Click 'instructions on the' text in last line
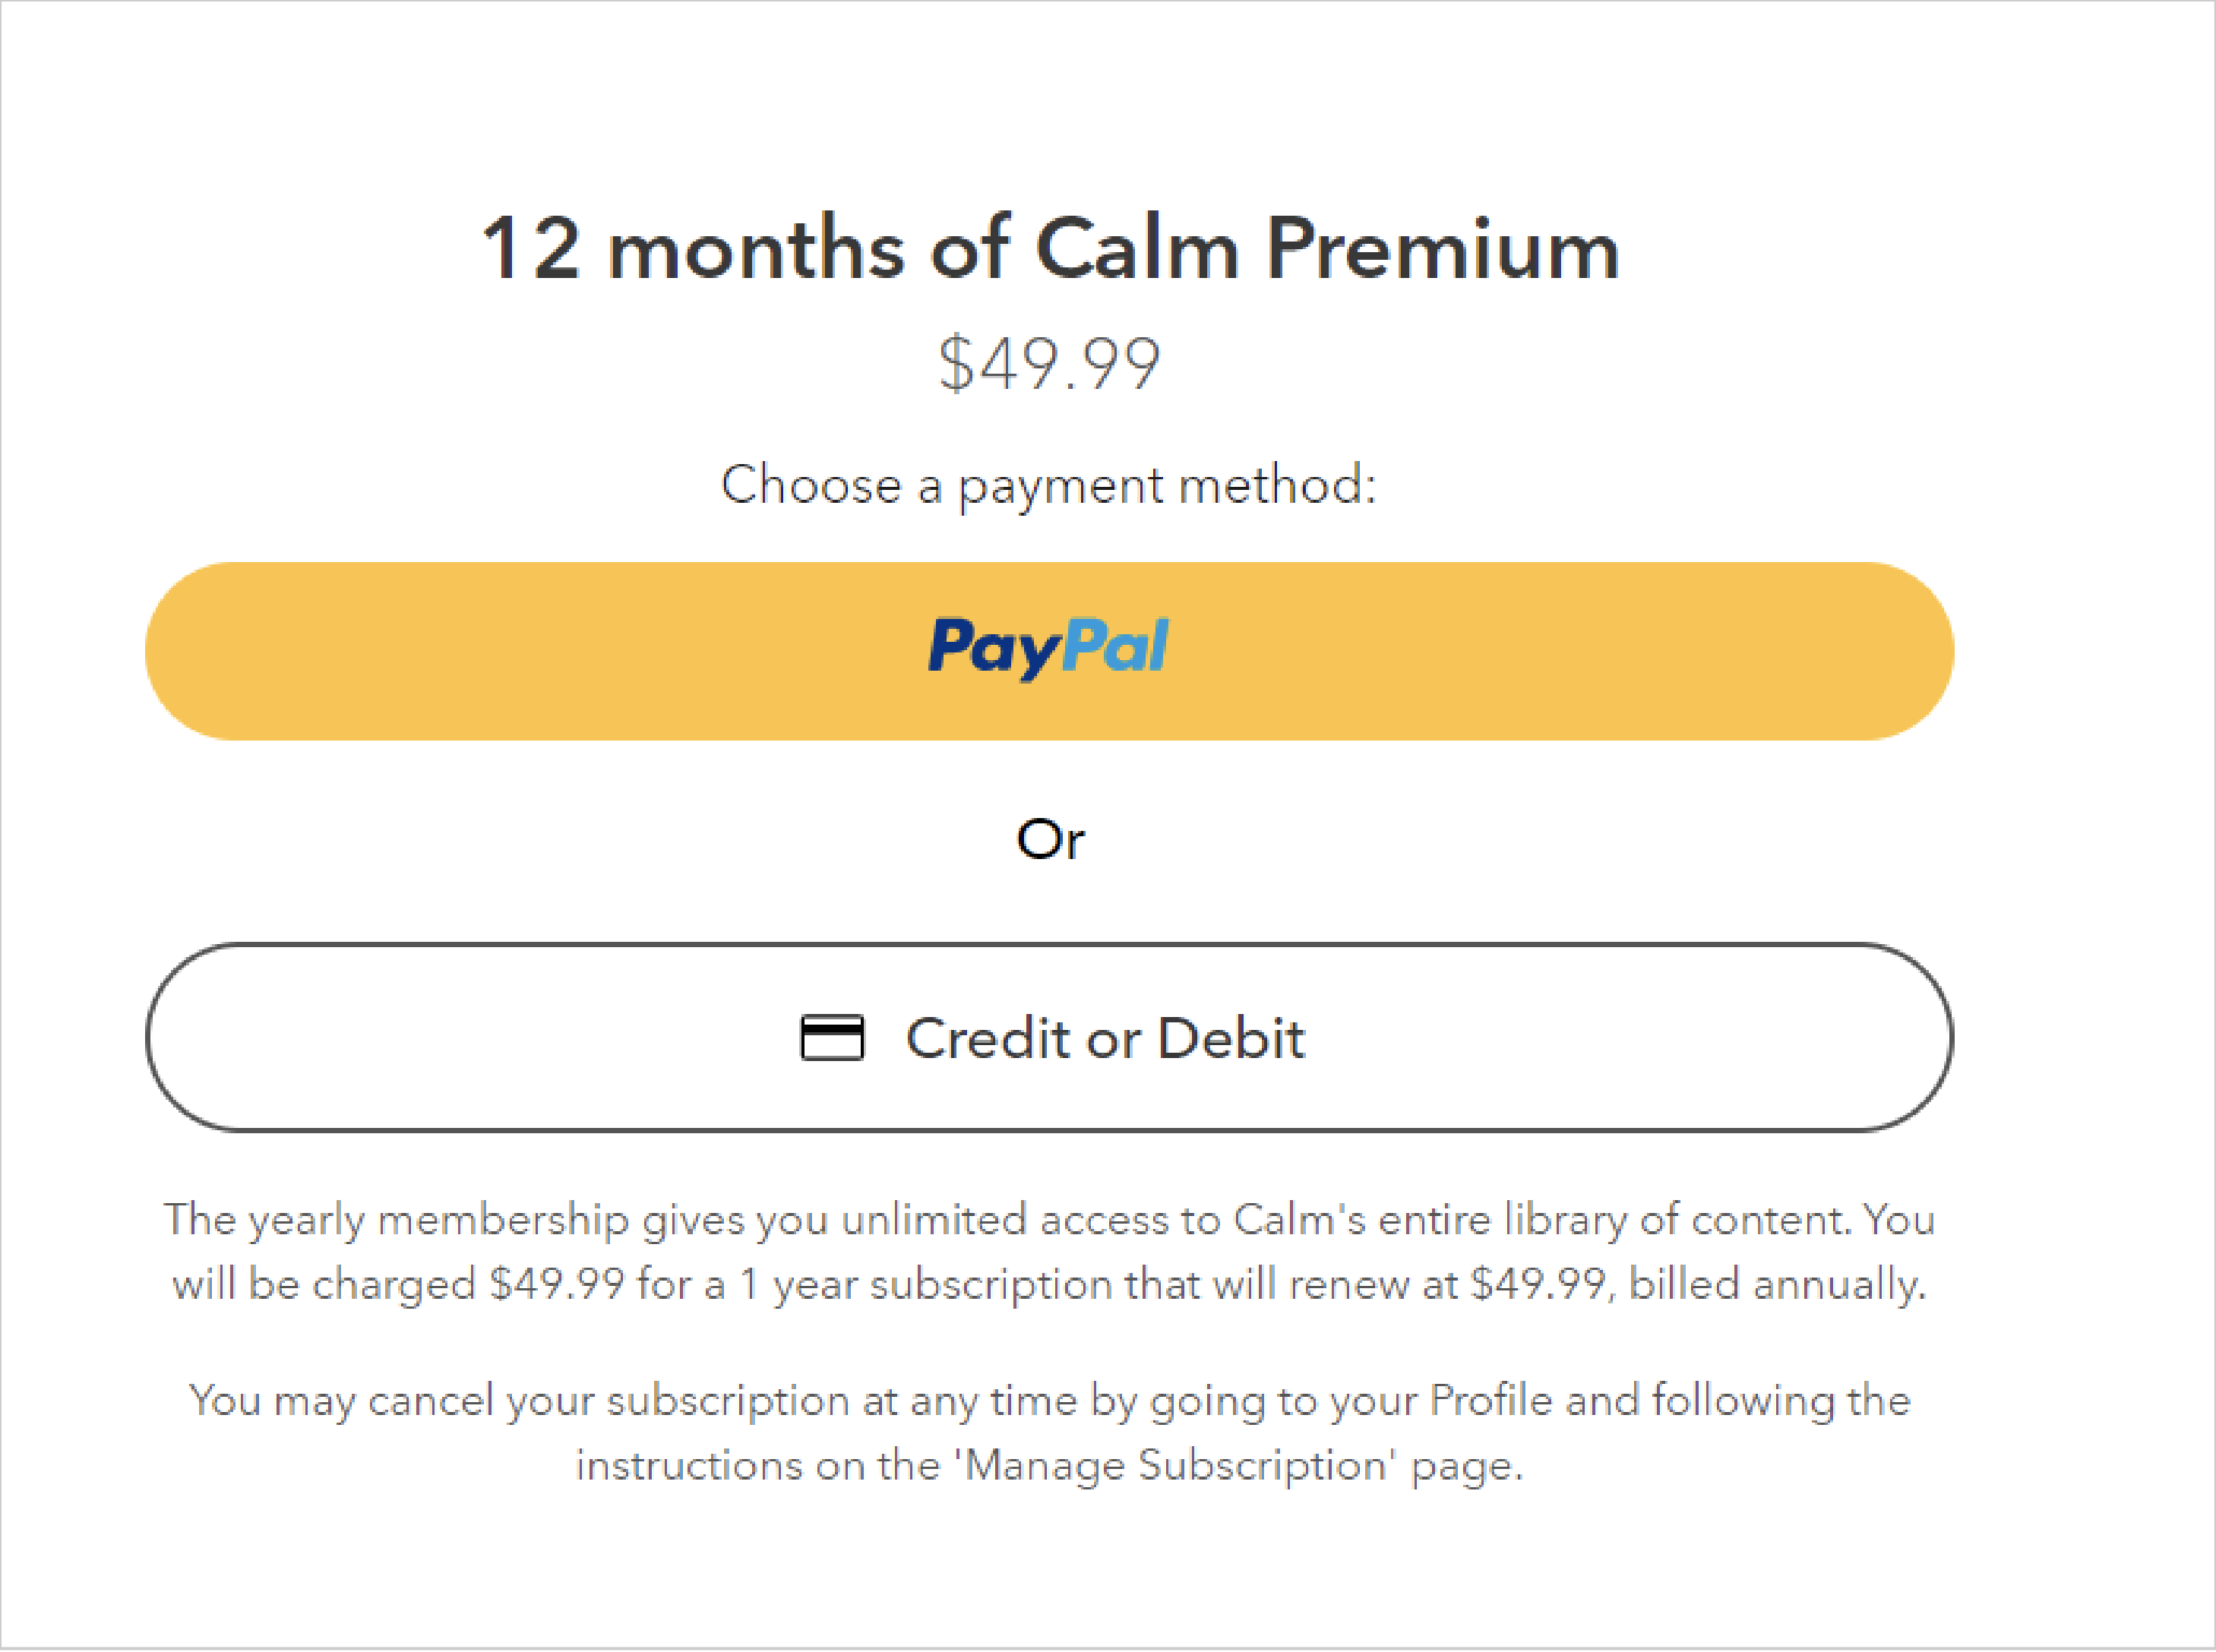The height and width of the screenshot is (1652, 2216). (x=758, y=1467)
